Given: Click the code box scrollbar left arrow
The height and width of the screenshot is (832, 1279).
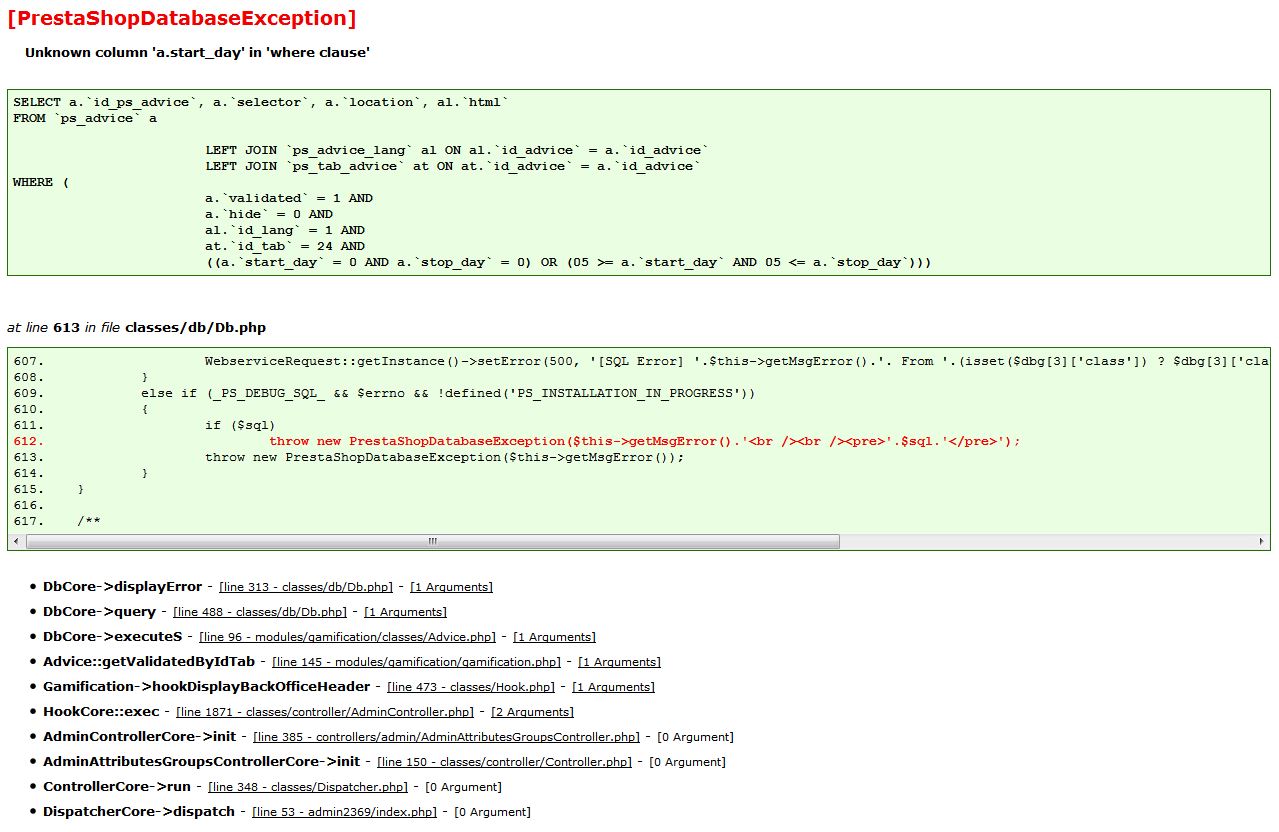Looking at the screenshot, I should (x=16, y=541).
